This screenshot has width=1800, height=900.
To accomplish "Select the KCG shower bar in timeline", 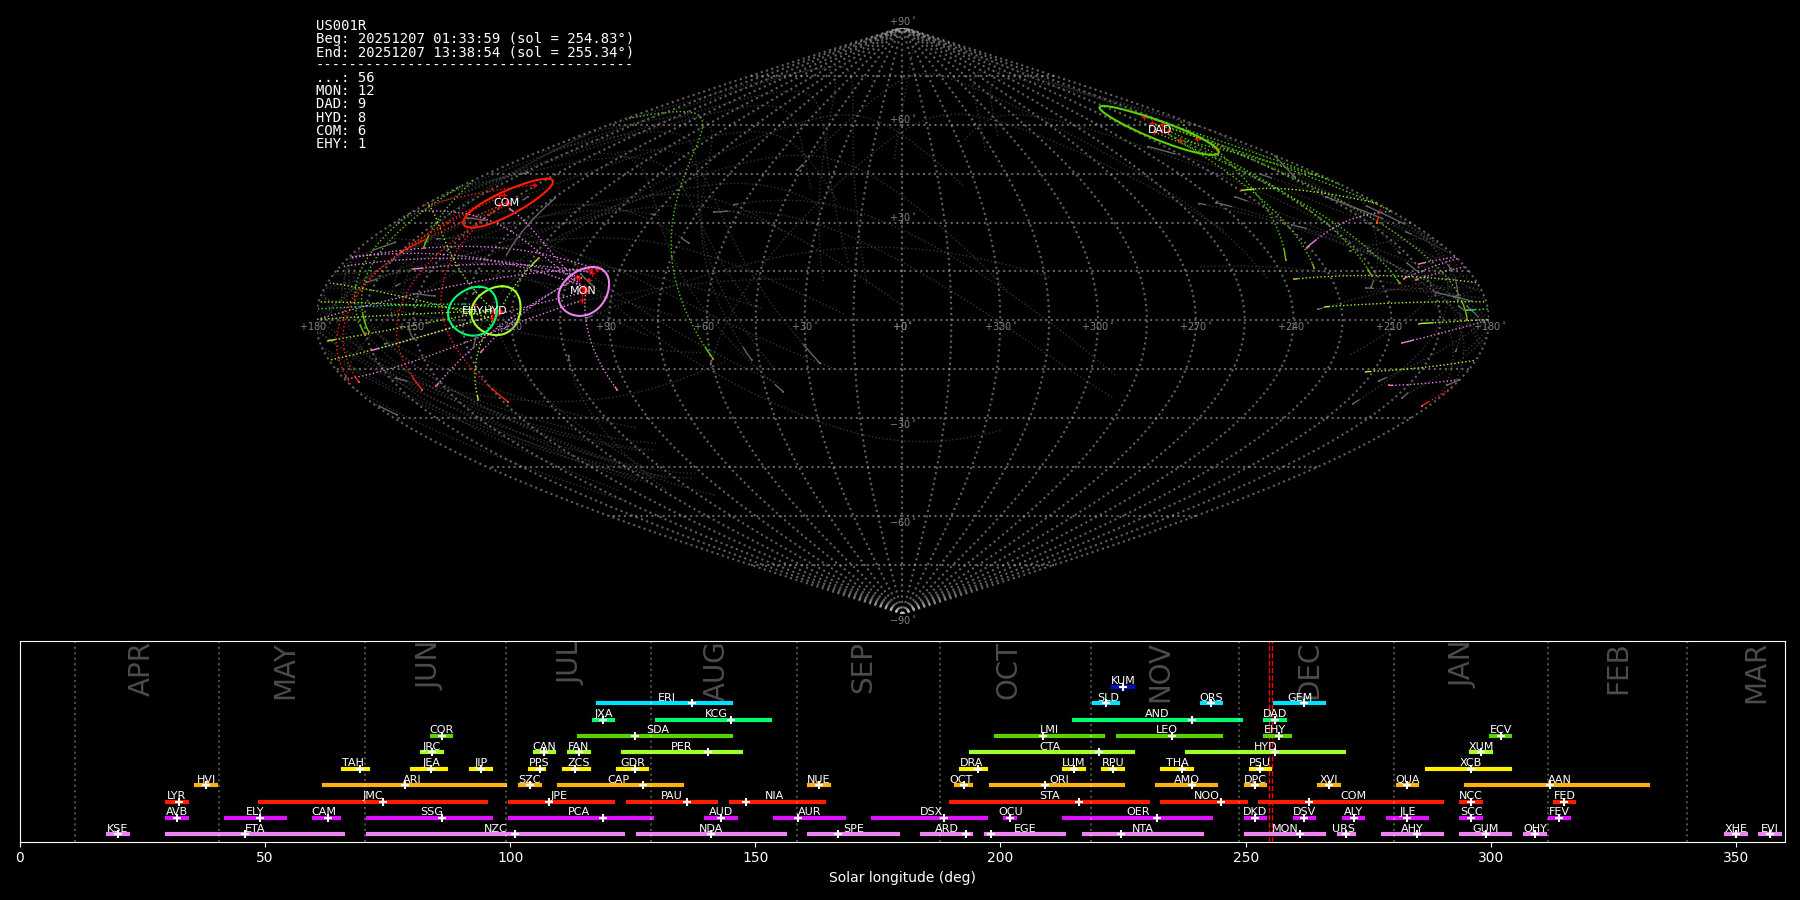I will click(713, 720).
